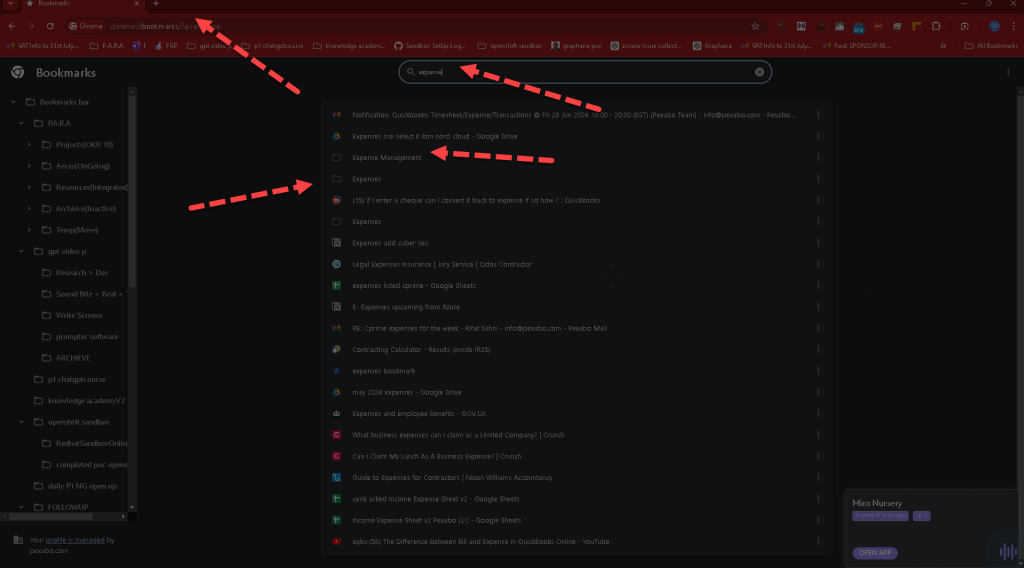Bookmark this page with the star icon
Screen dimensions: 1024x568
pyautogui.click(x=755, y=26)
